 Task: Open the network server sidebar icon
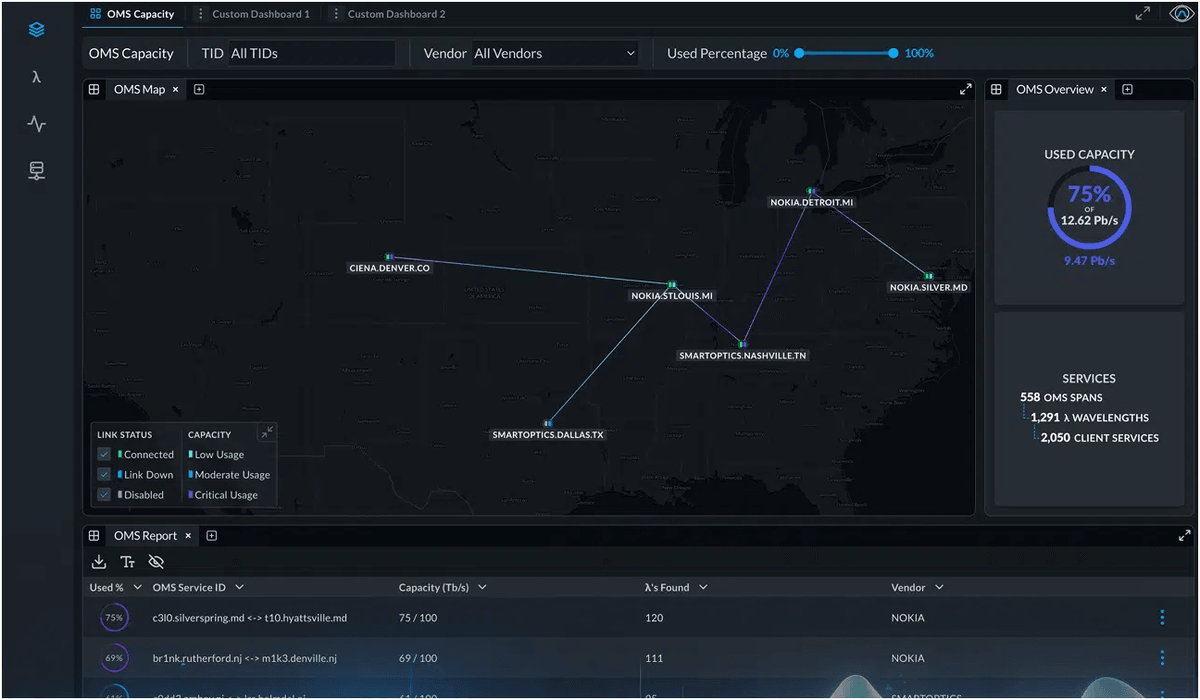click(x=37, y=172)
